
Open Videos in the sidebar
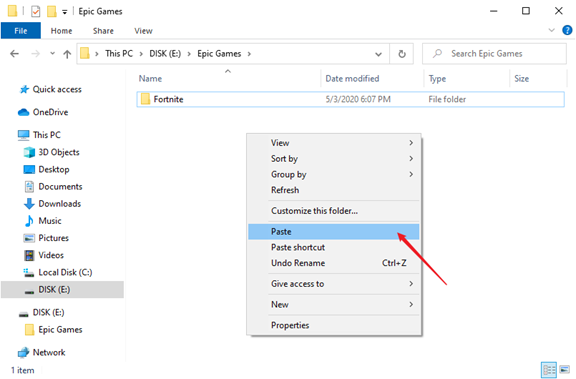pyautogui.click(x=44, y=255)
